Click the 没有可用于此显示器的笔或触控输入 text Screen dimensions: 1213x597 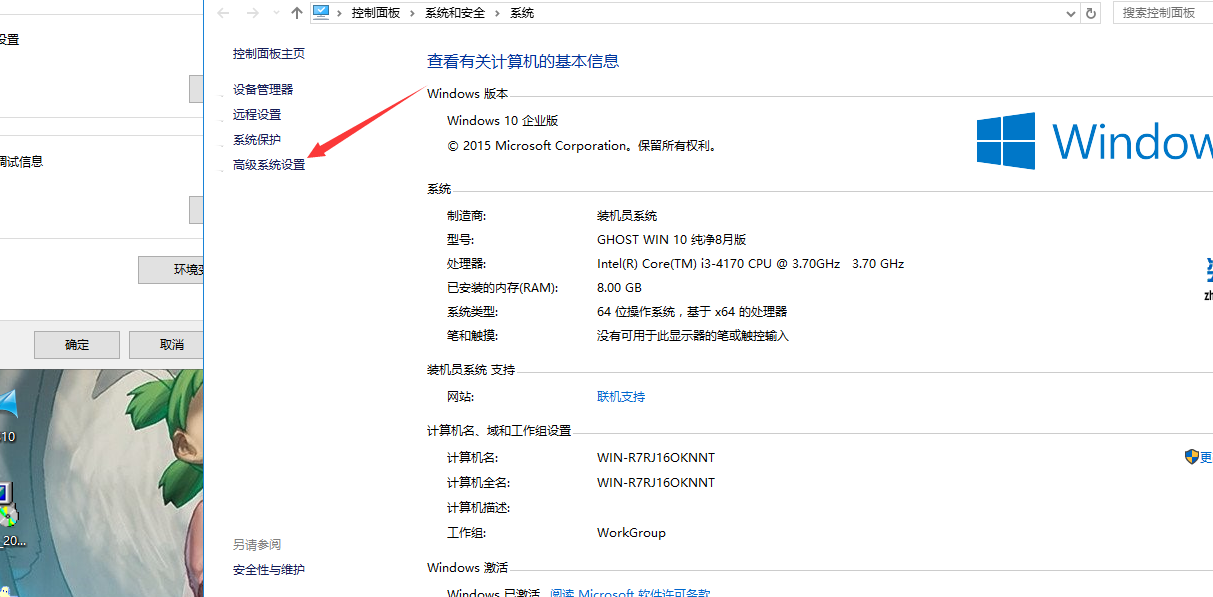(x=693, y=336)
